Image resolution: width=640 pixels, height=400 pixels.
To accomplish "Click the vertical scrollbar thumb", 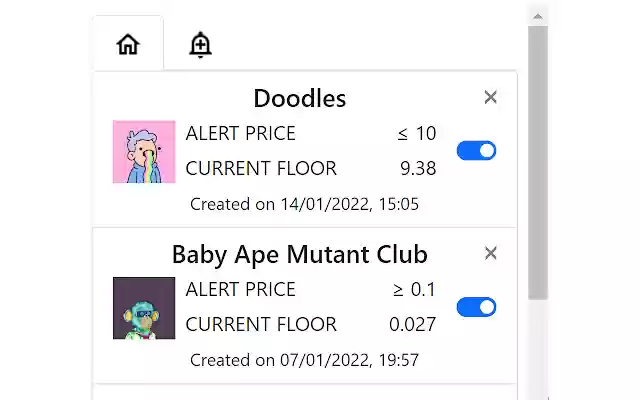I will [x=538, y=160].
